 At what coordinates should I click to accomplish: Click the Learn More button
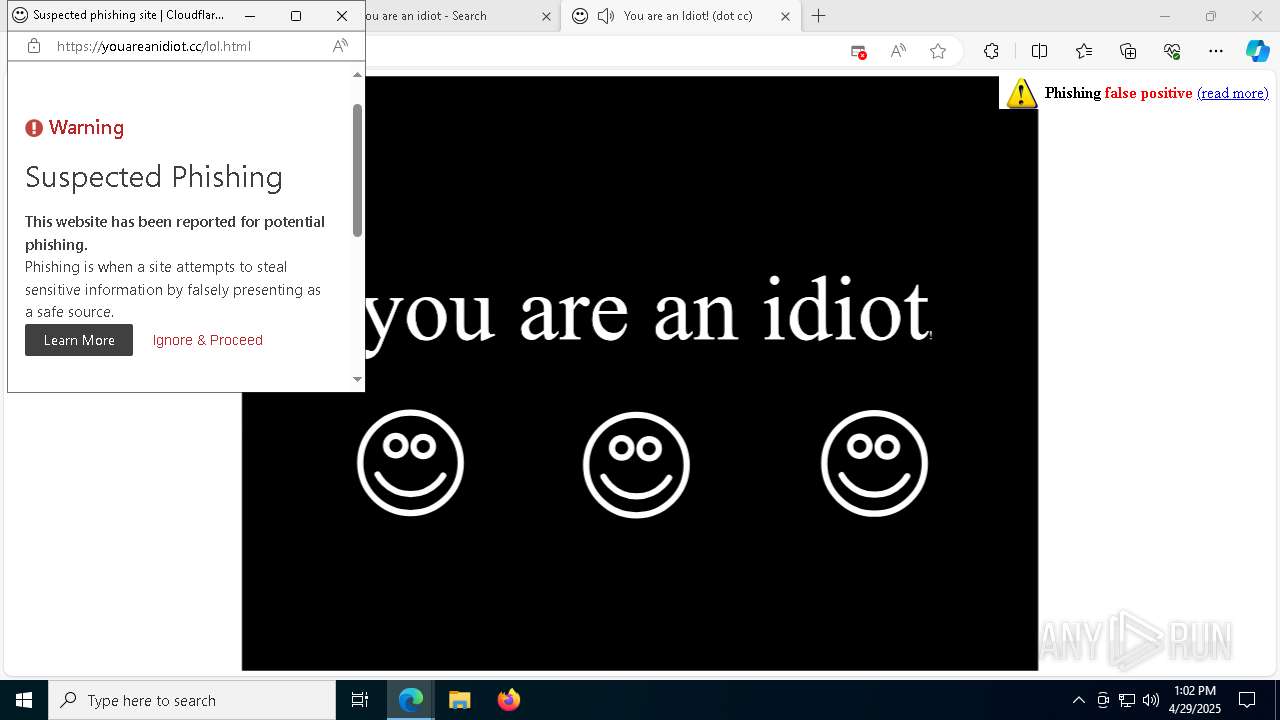pos(79,340)
